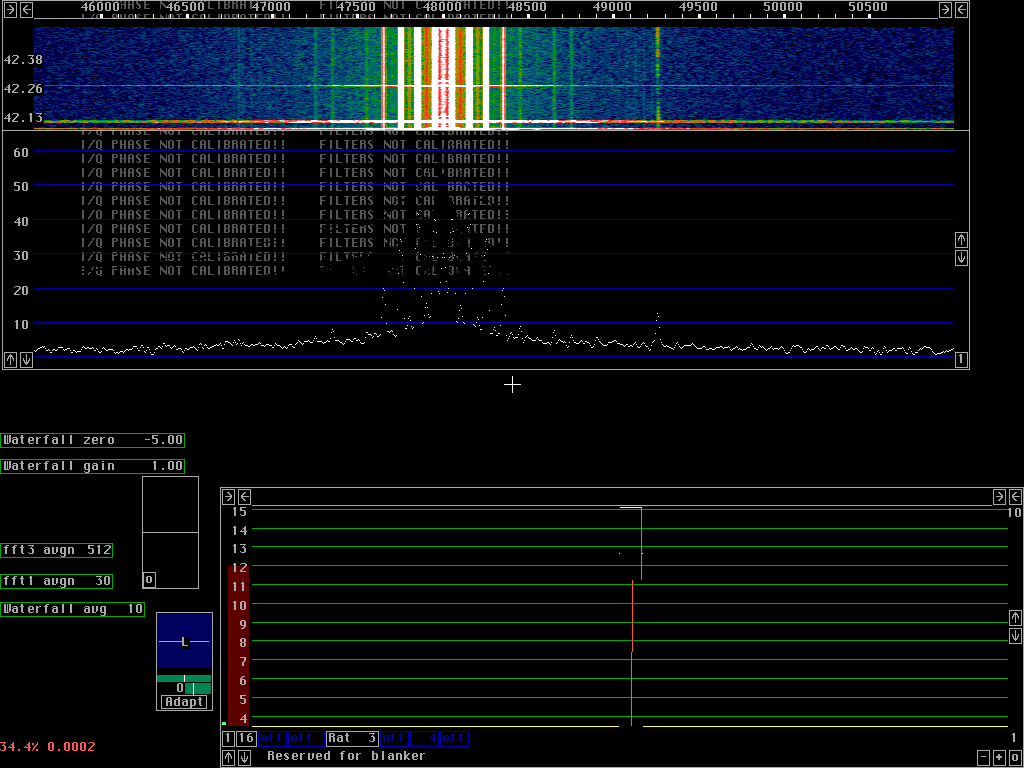
Task: Click the '0' reset box after plus
Action: tap(1015, 758)
